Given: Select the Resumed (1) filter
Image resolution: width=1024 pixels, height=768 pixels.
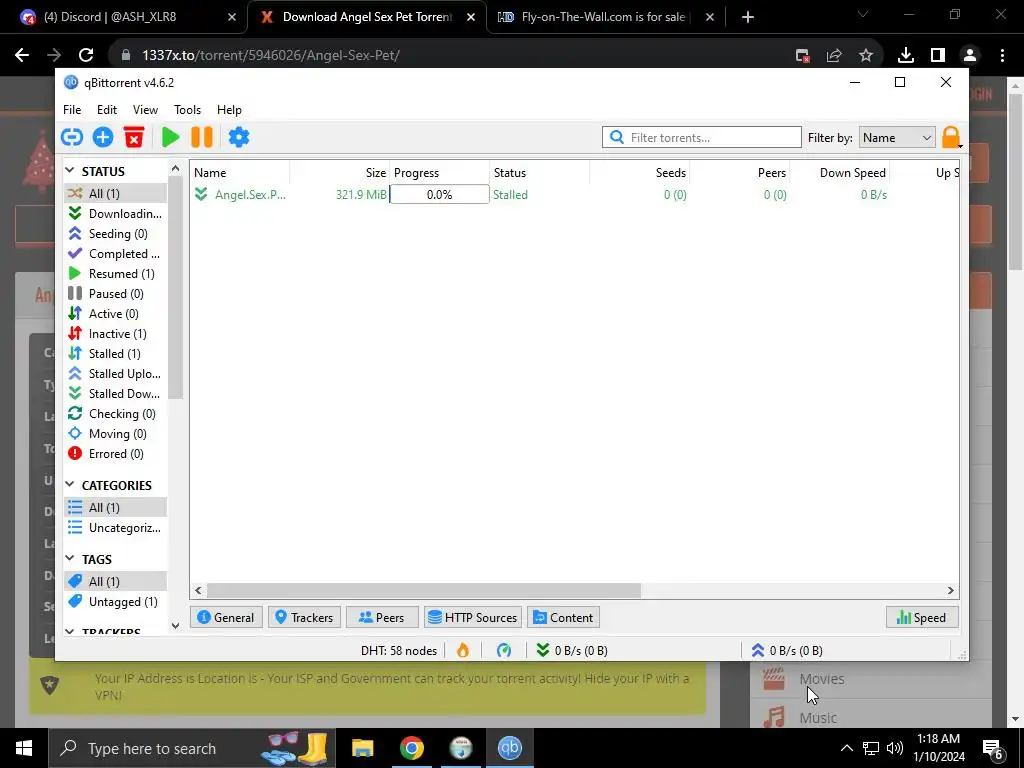Looking at the screenshot, I should tap(116, 274).
